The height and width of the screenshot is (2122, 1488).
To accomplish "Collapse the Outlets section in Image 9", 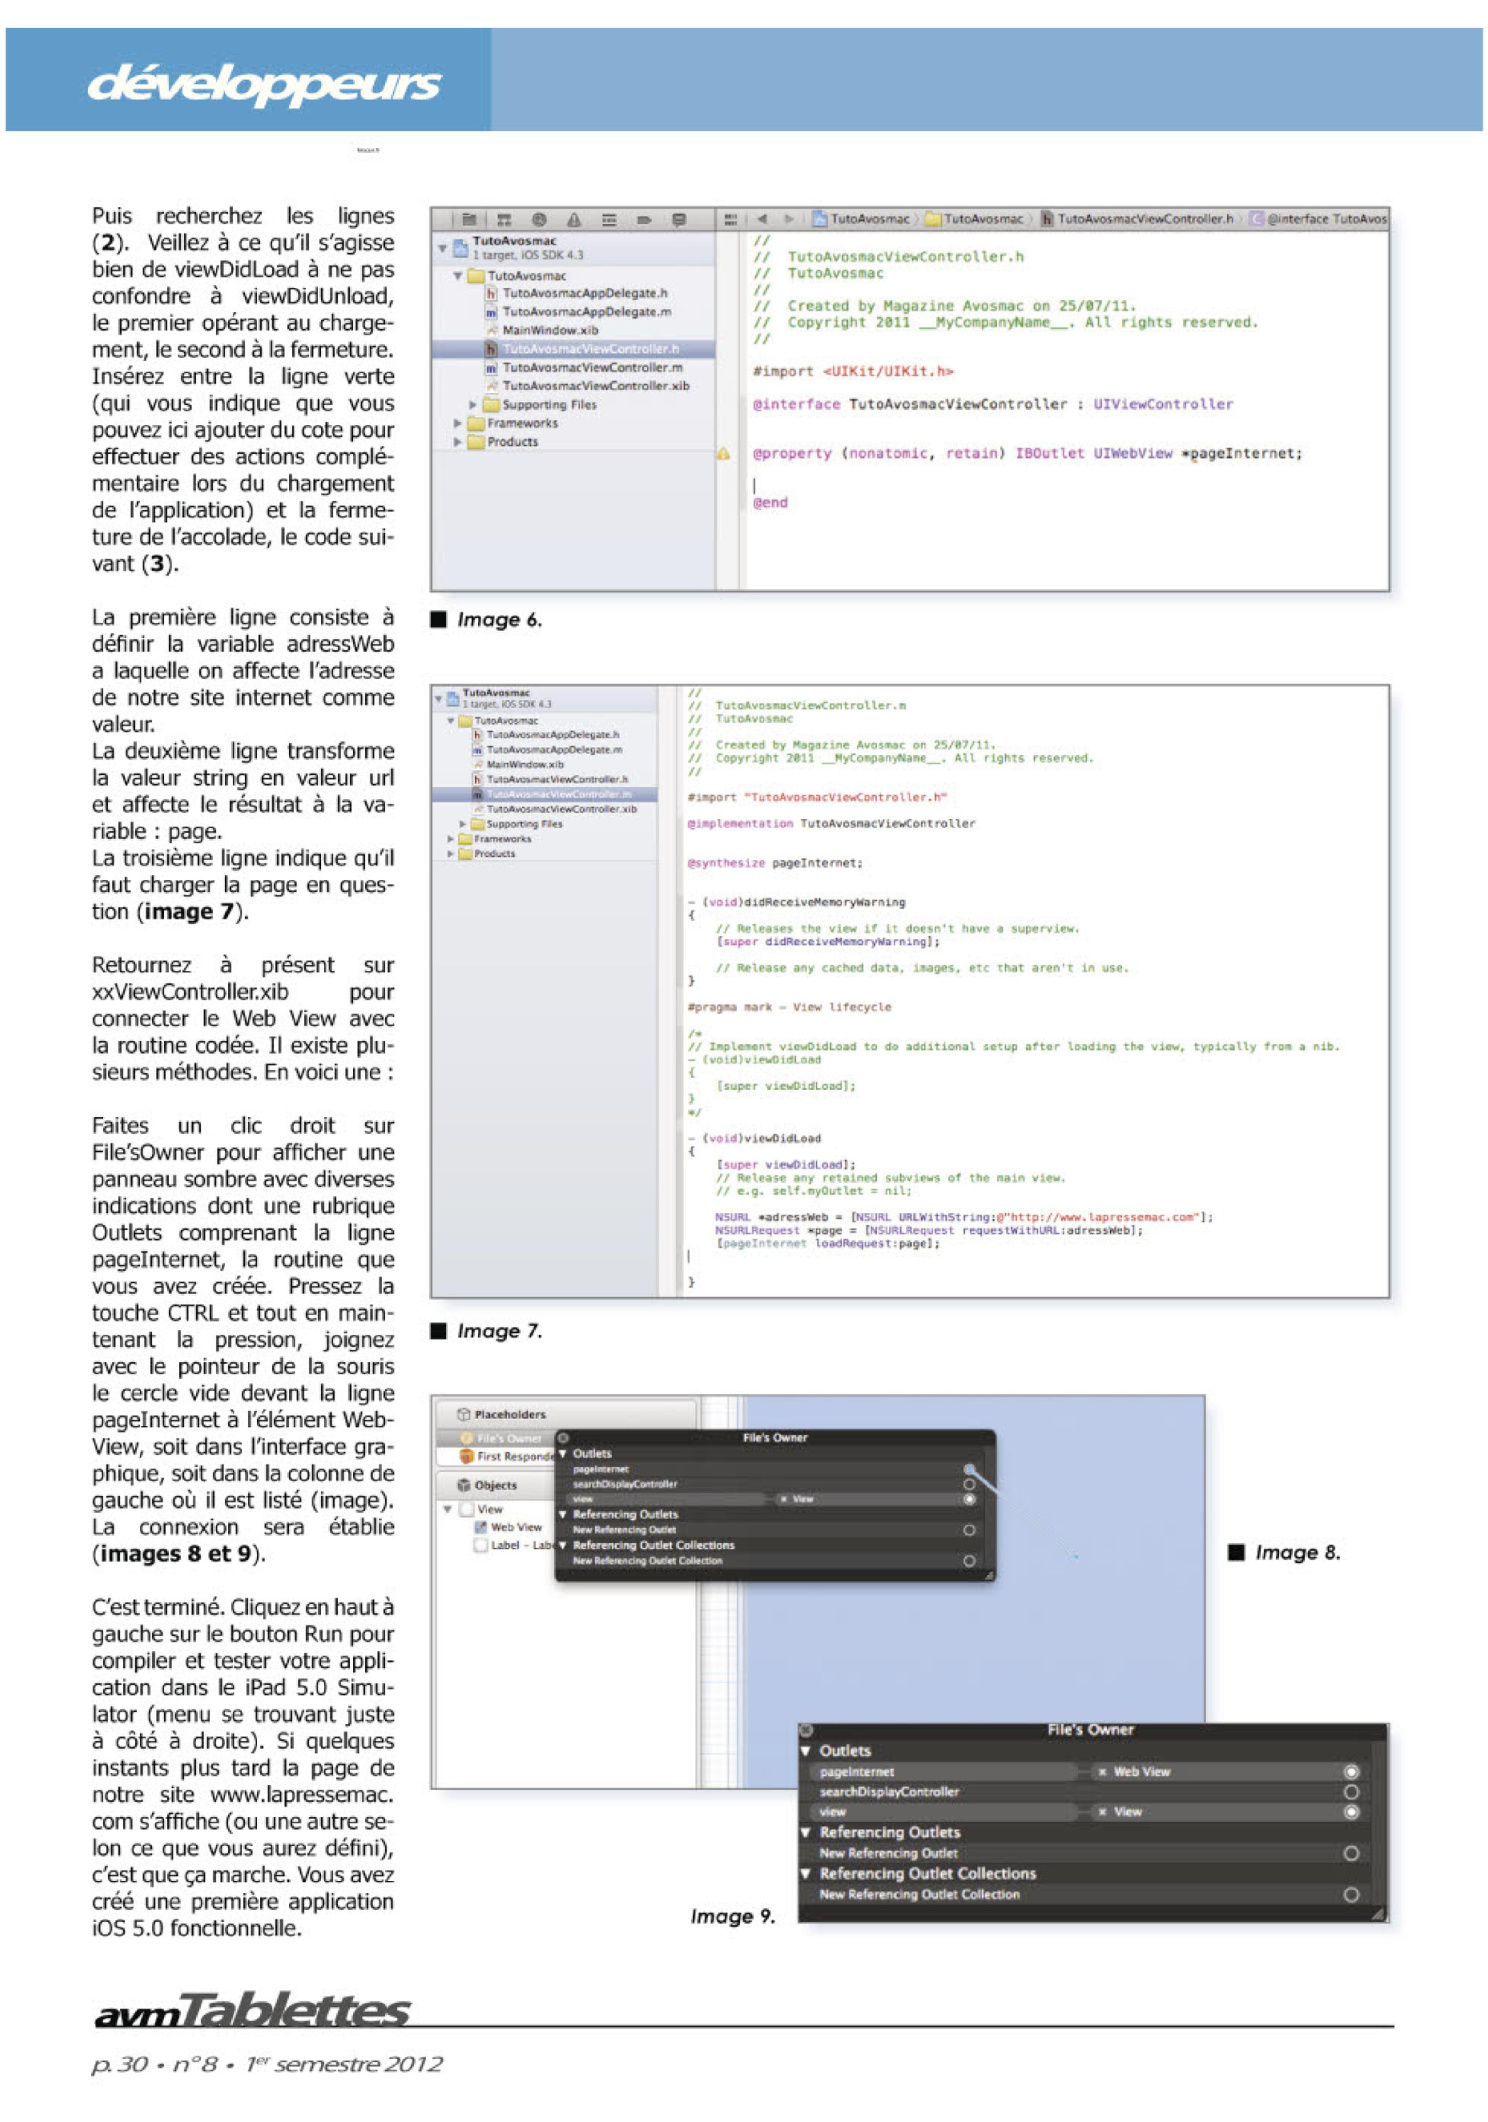I will [805, 1751].
